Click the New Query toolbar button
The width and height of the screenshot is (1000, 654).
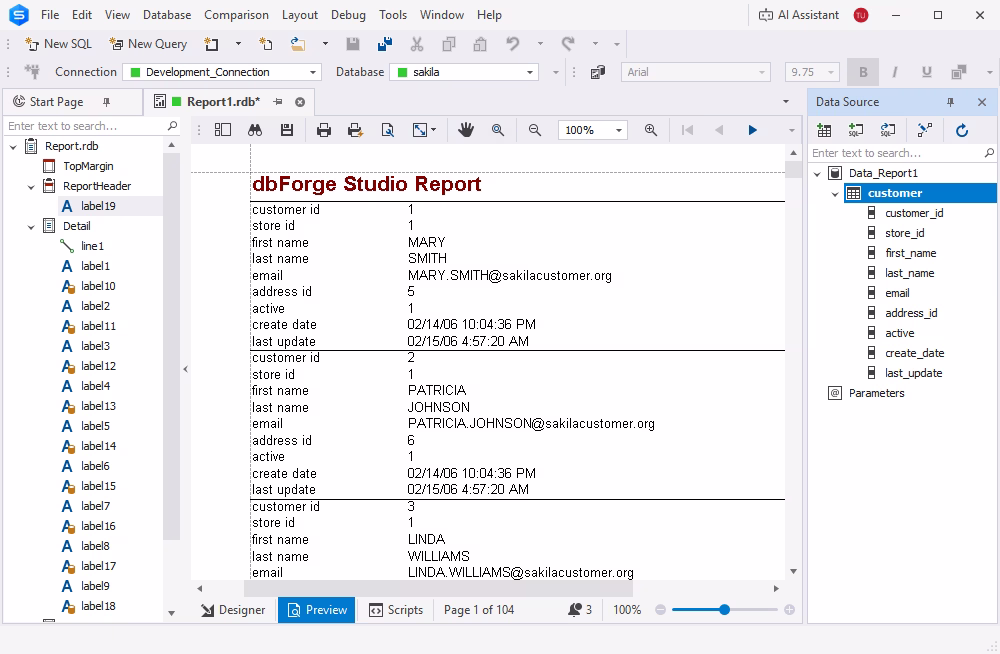pos(148,44)
